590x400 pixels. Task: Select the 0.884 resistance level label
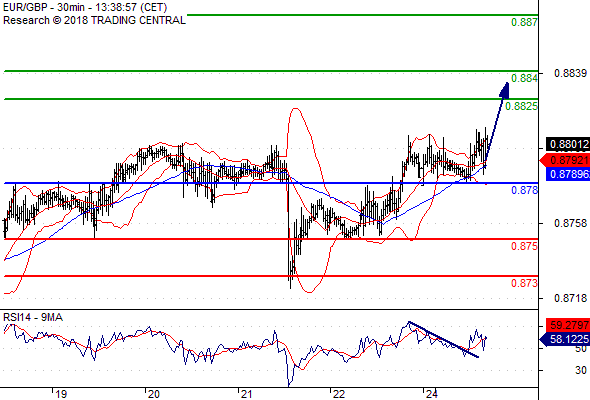pos(524,78)
